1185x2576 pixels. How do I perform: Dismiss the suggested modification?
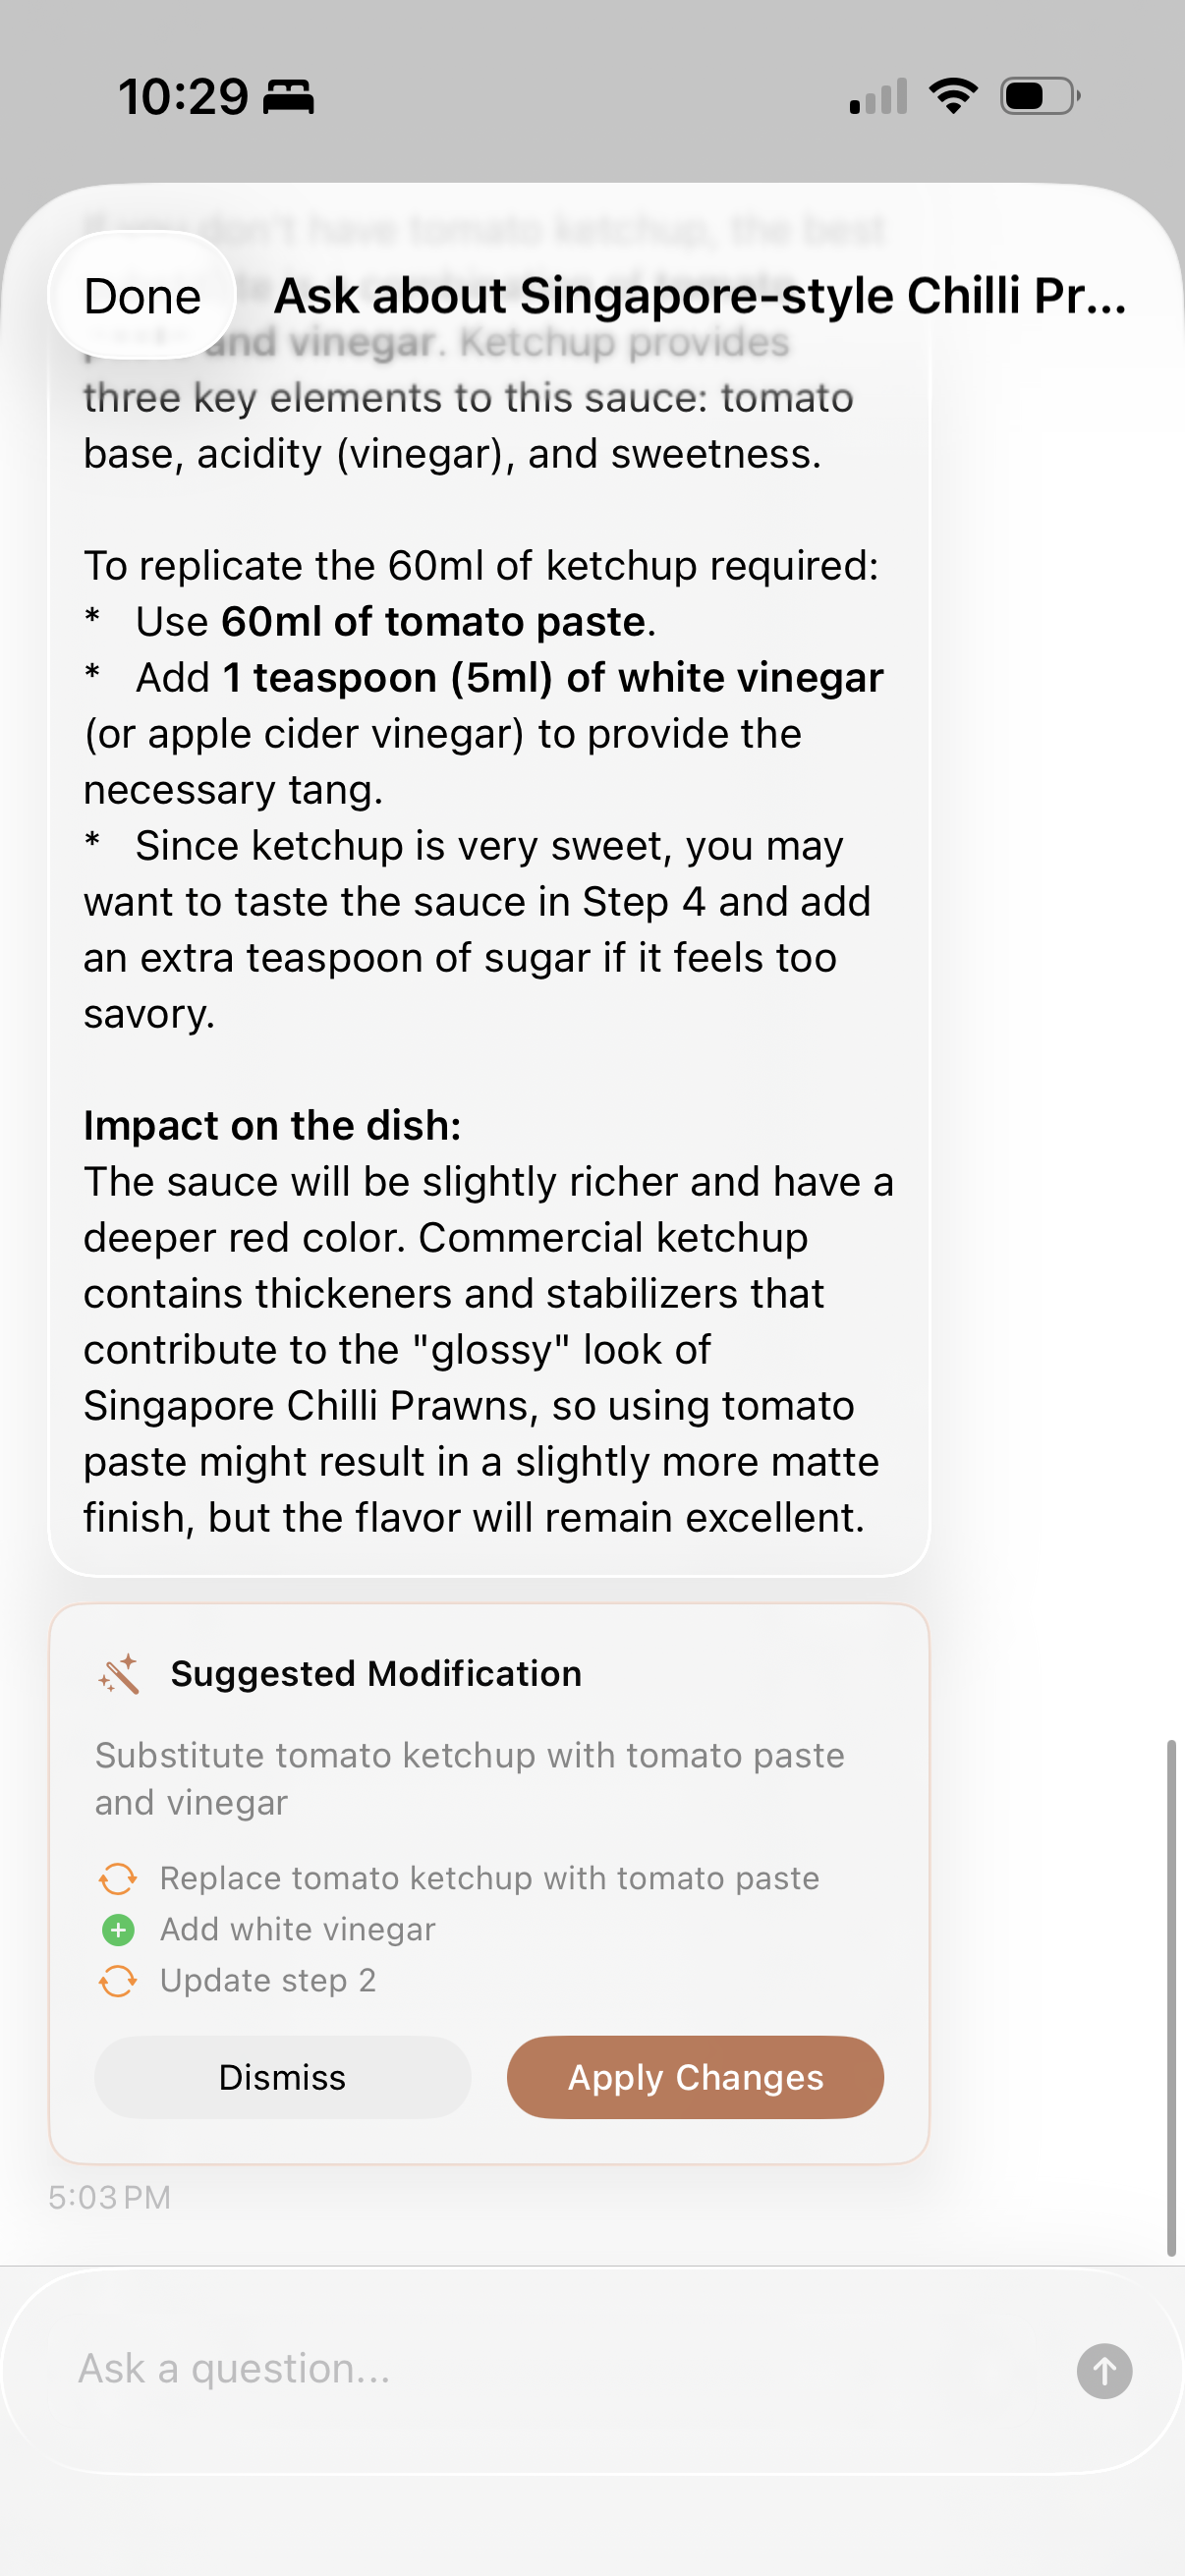pyautogui.click(x=282, y=2077)
